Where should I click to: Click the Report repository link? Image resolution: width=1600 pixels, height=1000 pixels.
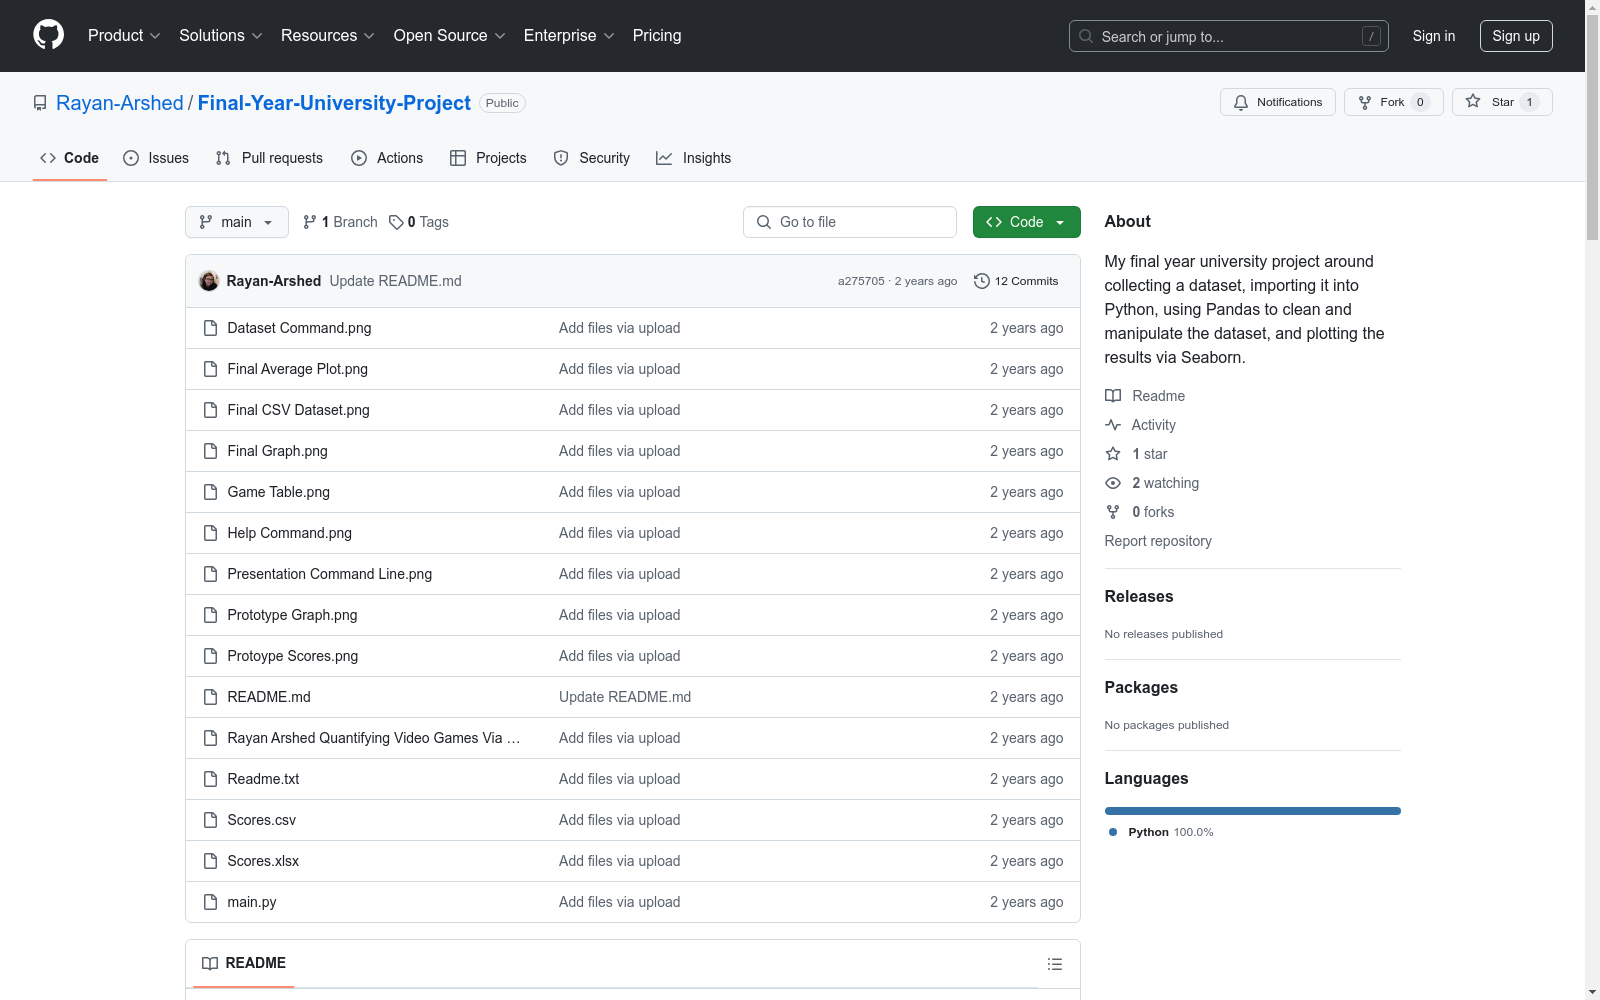pos(1158,541)
